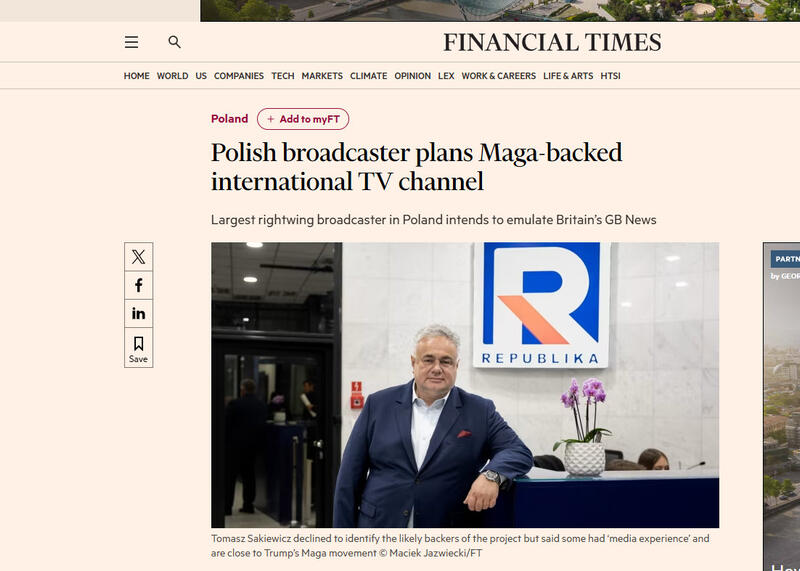Screen dimensions: 800x571
Task: Open the hamburger navigation menu
Action: pyautogui.click(x=131, y=42)
